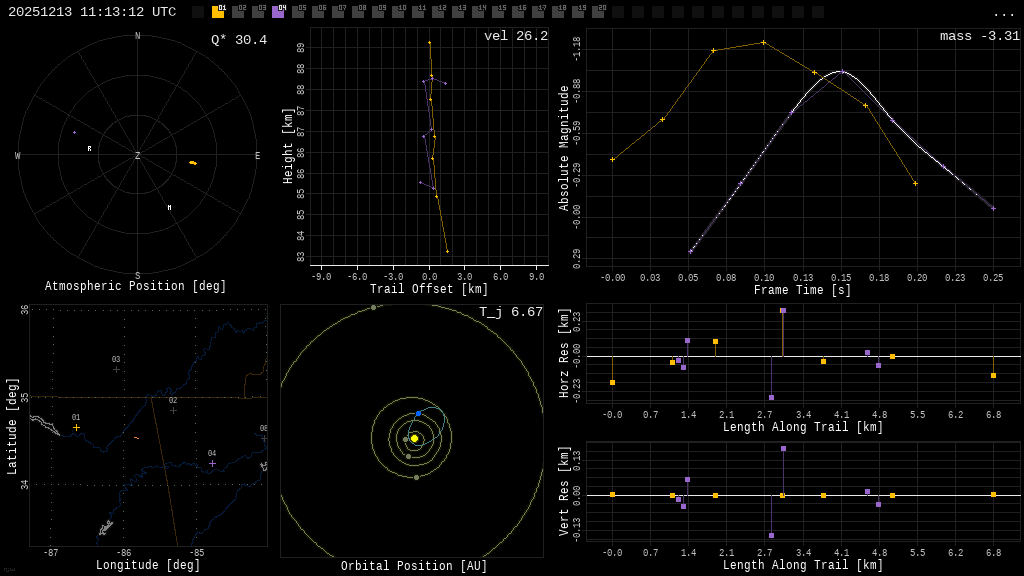Click the T_j 6.67 Tisserand value
Viewport: 1024px width, 576px height.
511,312
